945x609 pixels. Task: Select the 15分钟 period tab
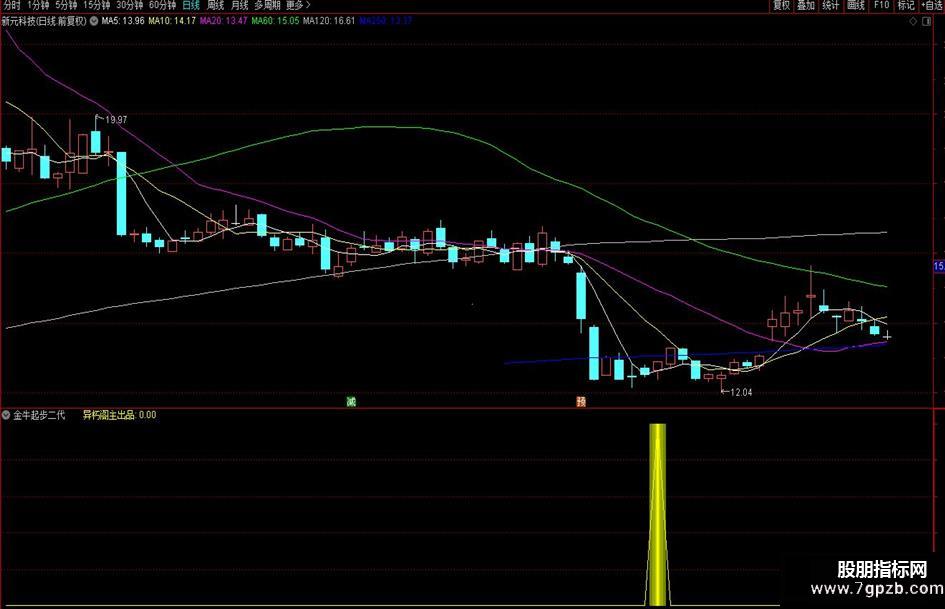(x=96, y=5)
